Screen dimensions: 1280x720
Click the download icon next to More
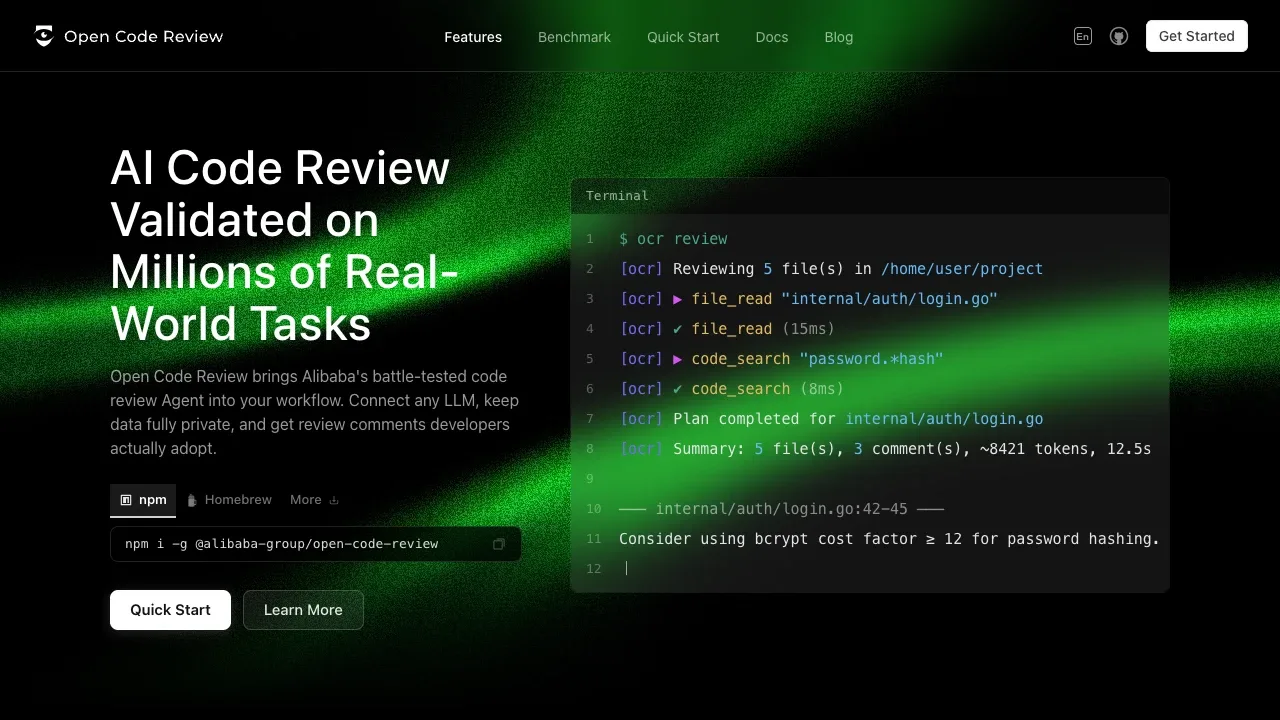coord(334,500)
